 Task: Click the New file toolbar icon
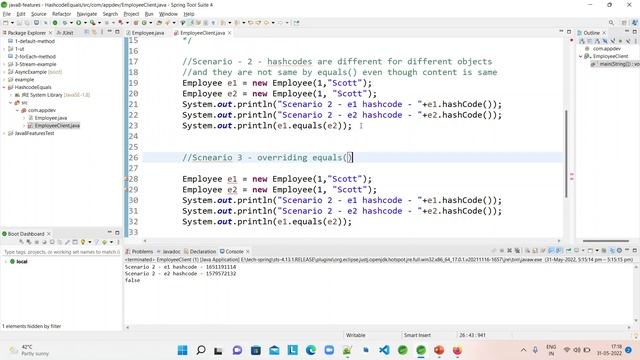[x=6, y=23]
